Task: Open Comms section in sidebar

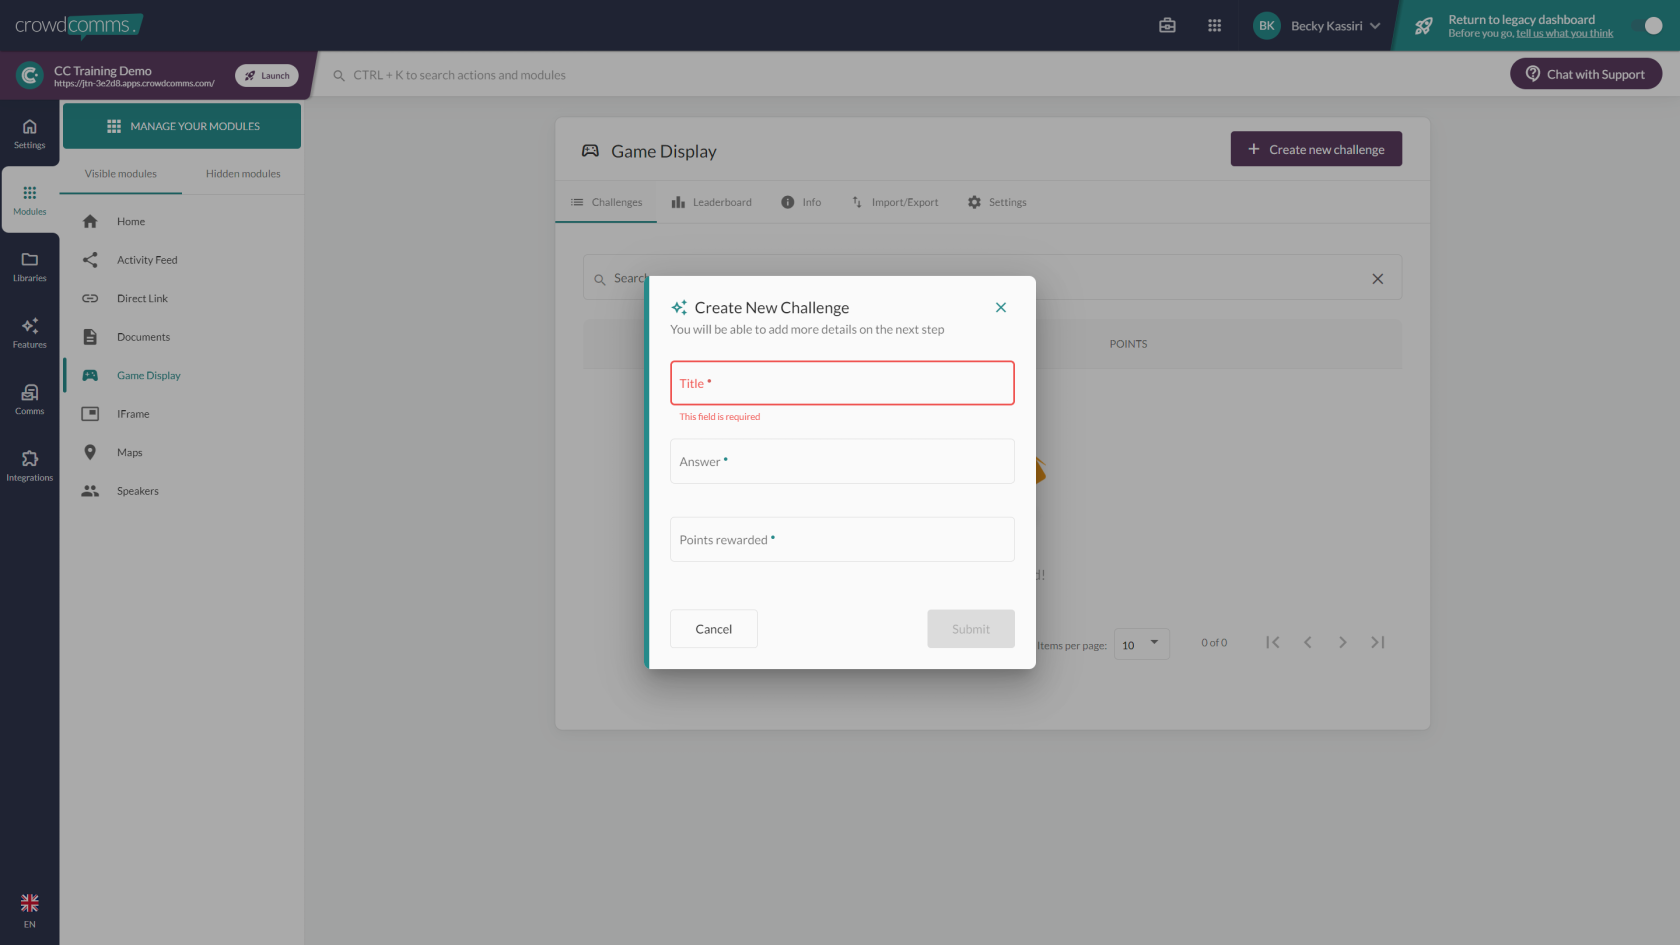Action: (29, 399)
